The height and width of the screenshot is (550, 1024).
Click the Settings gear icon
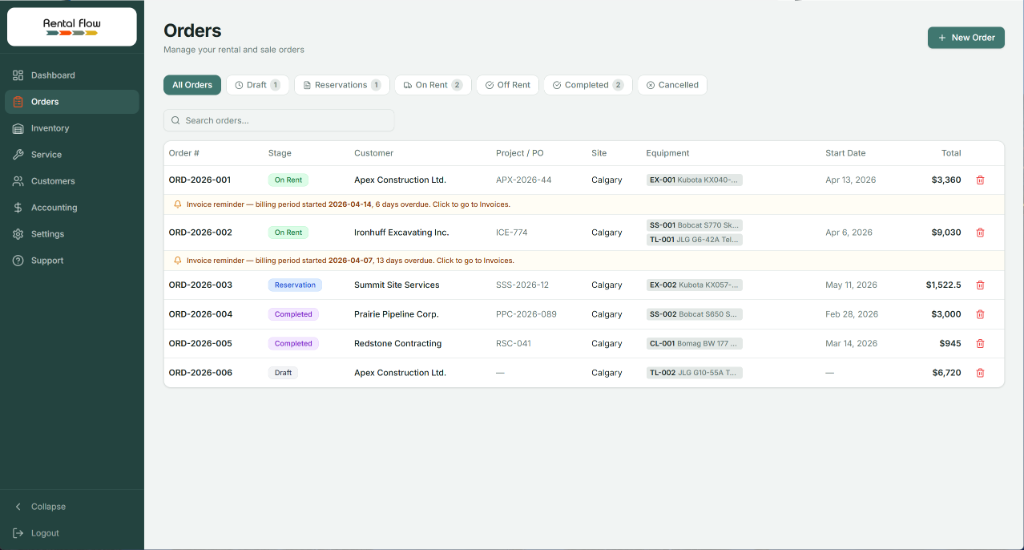coord(18,234)
